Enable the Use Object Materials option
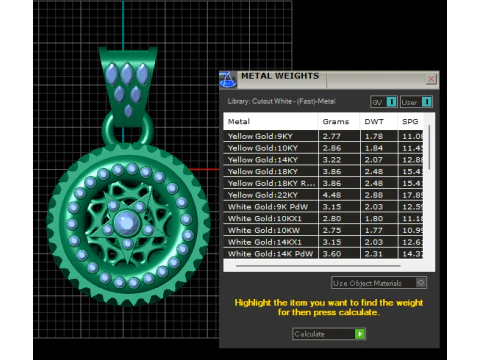The width and height of the screenshot is (480, 360). point(379,283)
